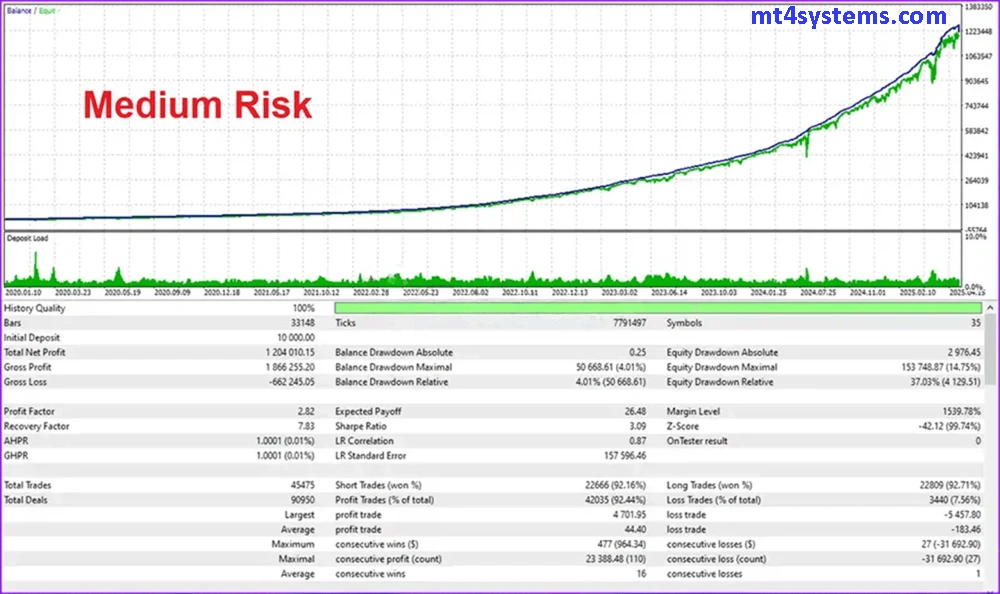Screen dimensions: 1000x594
Task: Click the green History Quality progress bar
Action: coord(657,309)
